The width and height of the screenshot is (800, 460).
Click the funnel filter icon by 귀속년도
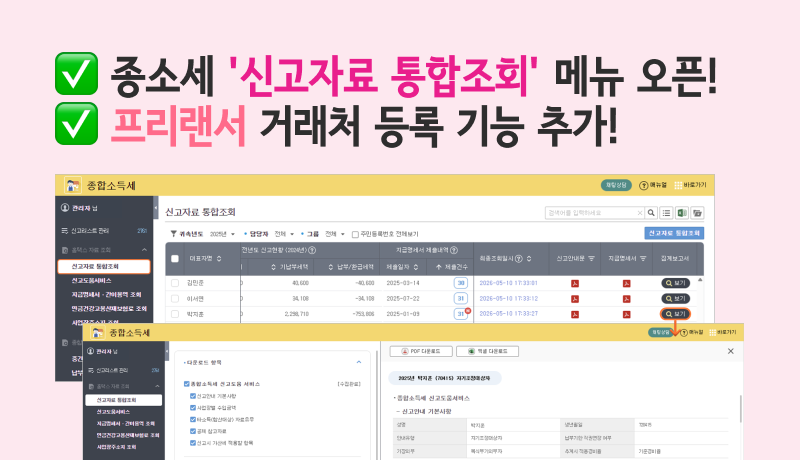[173, 234]
